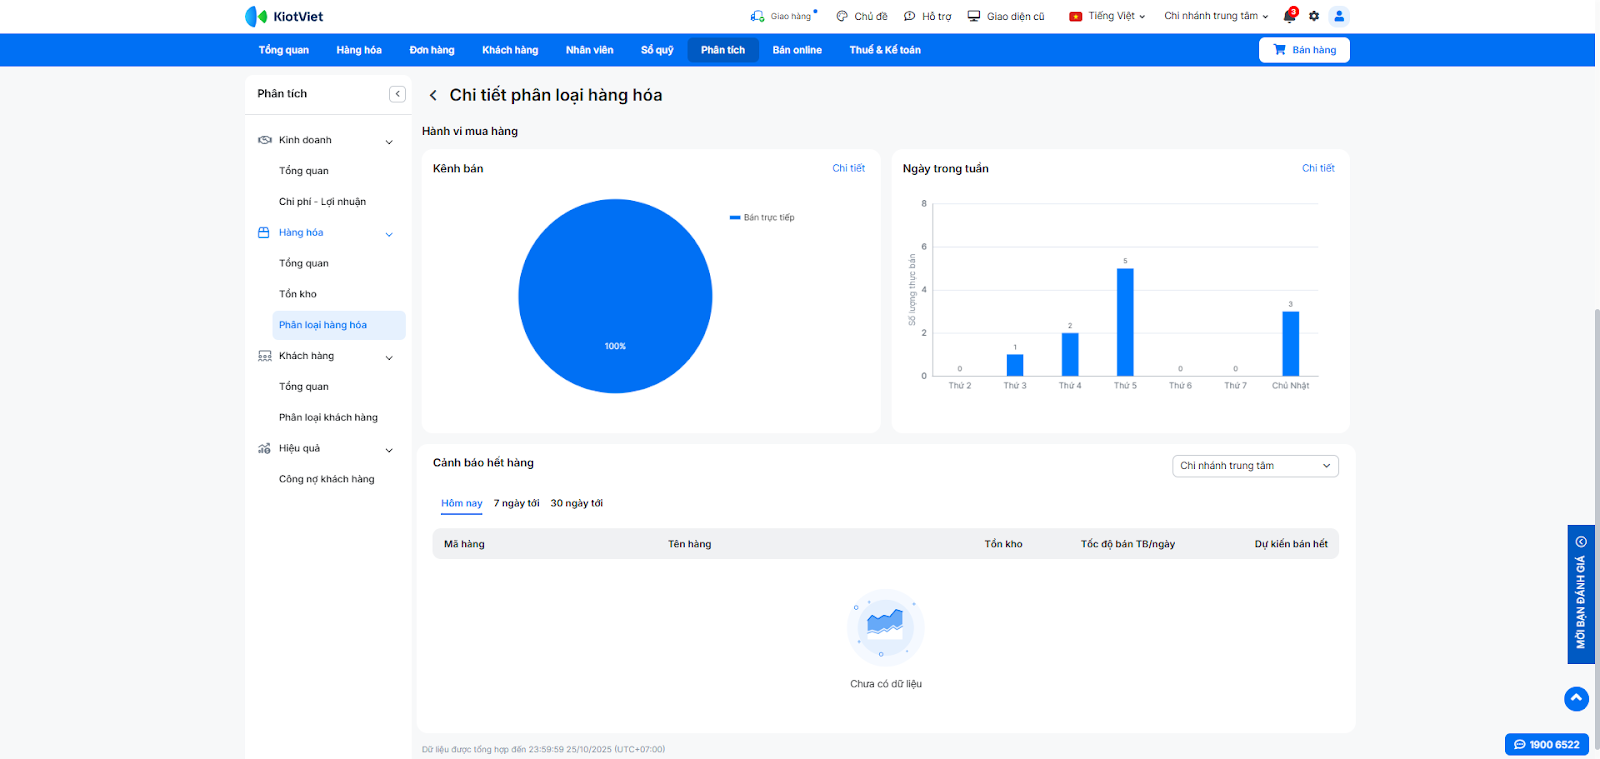Select Phân loại hàng hóa in sidebar

coord(339,325)
